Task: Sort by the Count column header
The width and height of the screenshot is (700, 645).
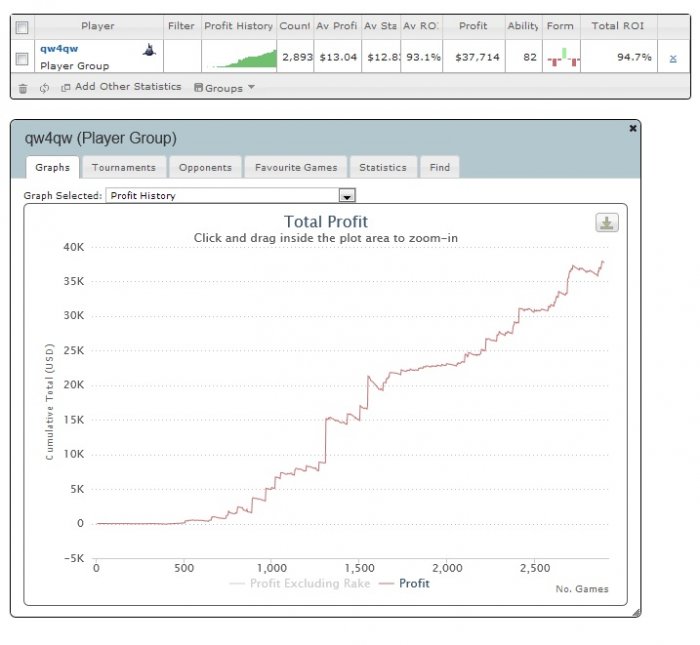Action: tap(295, 26)
